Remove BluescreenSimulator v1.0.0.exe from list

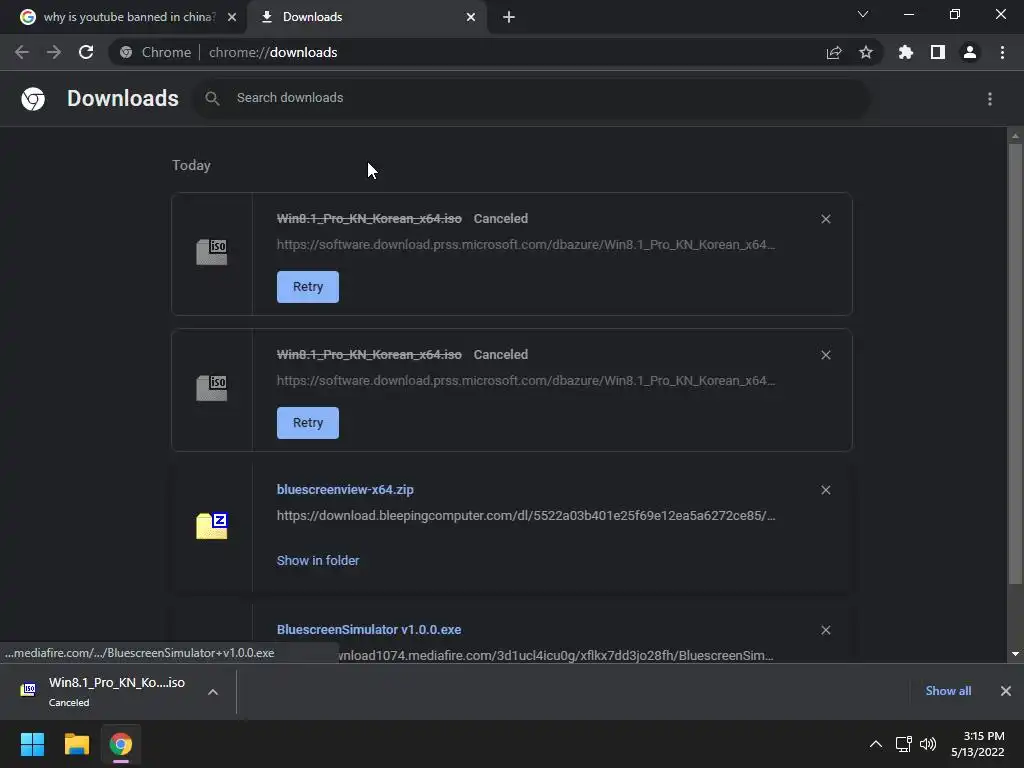(826, 630)
